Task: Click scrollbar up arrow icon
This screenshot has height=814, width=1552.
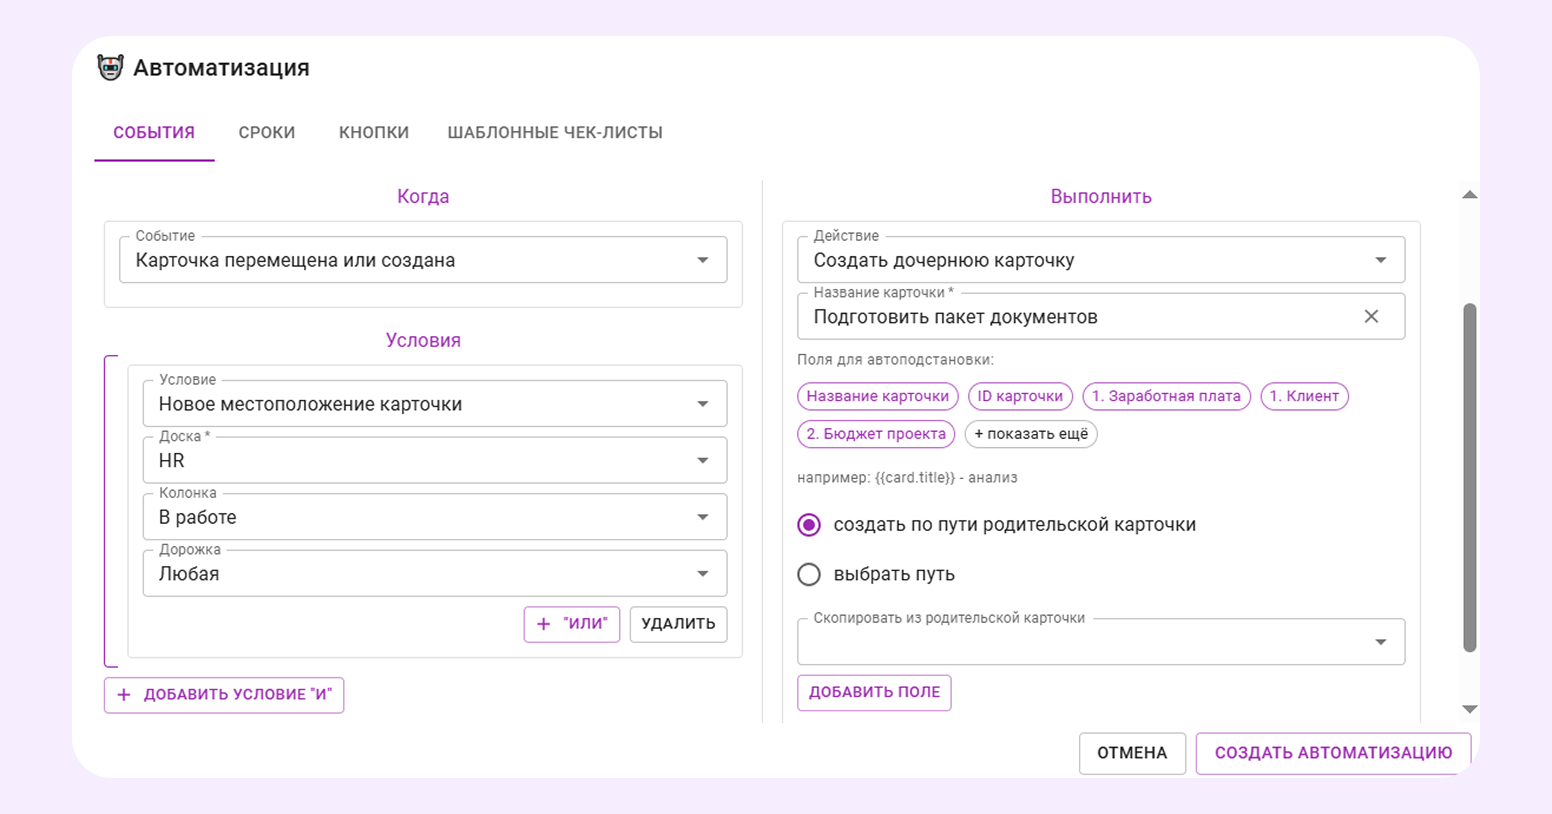Action: click(1469, 195)
